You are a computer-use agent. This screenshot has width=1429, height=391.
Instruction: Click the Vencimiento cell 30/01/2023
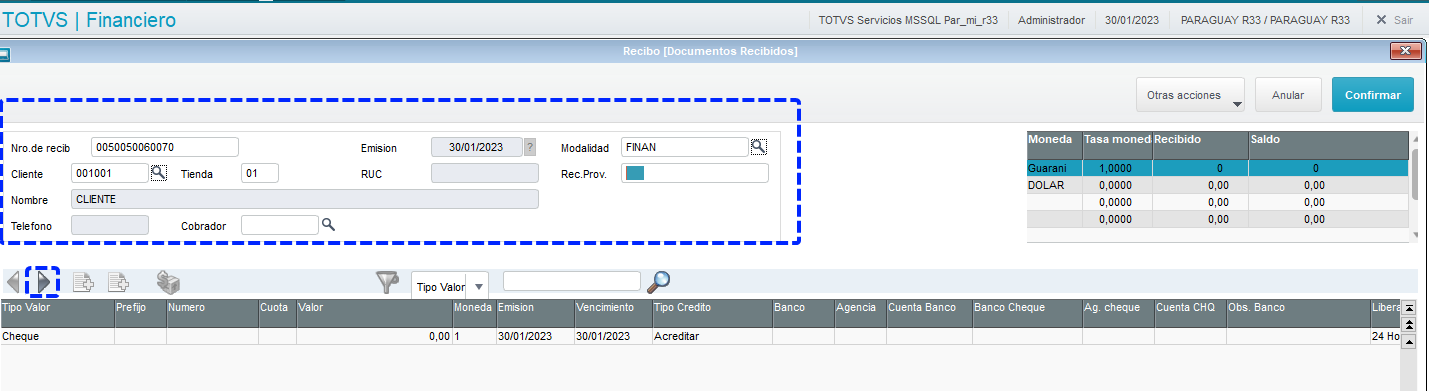(613, 337)
